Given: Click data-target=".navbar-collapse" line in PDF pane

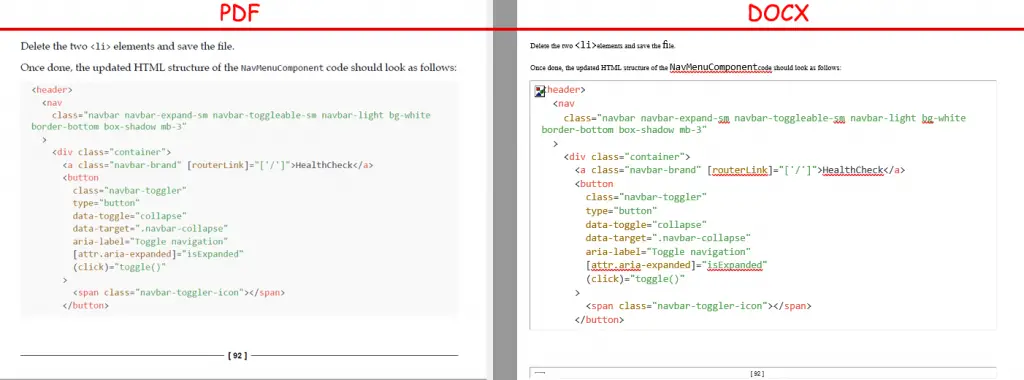Looking at the screenshot, I should click(150, 228).
